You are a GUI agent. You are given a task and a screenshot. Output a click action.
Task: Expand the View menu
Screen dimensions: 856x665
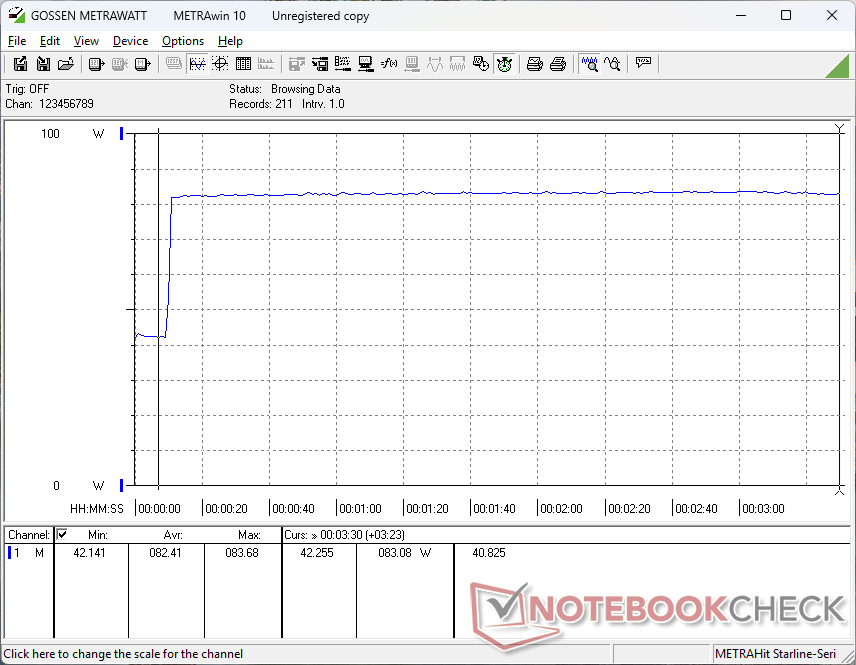pyautogui.click(x=86, y=41)
